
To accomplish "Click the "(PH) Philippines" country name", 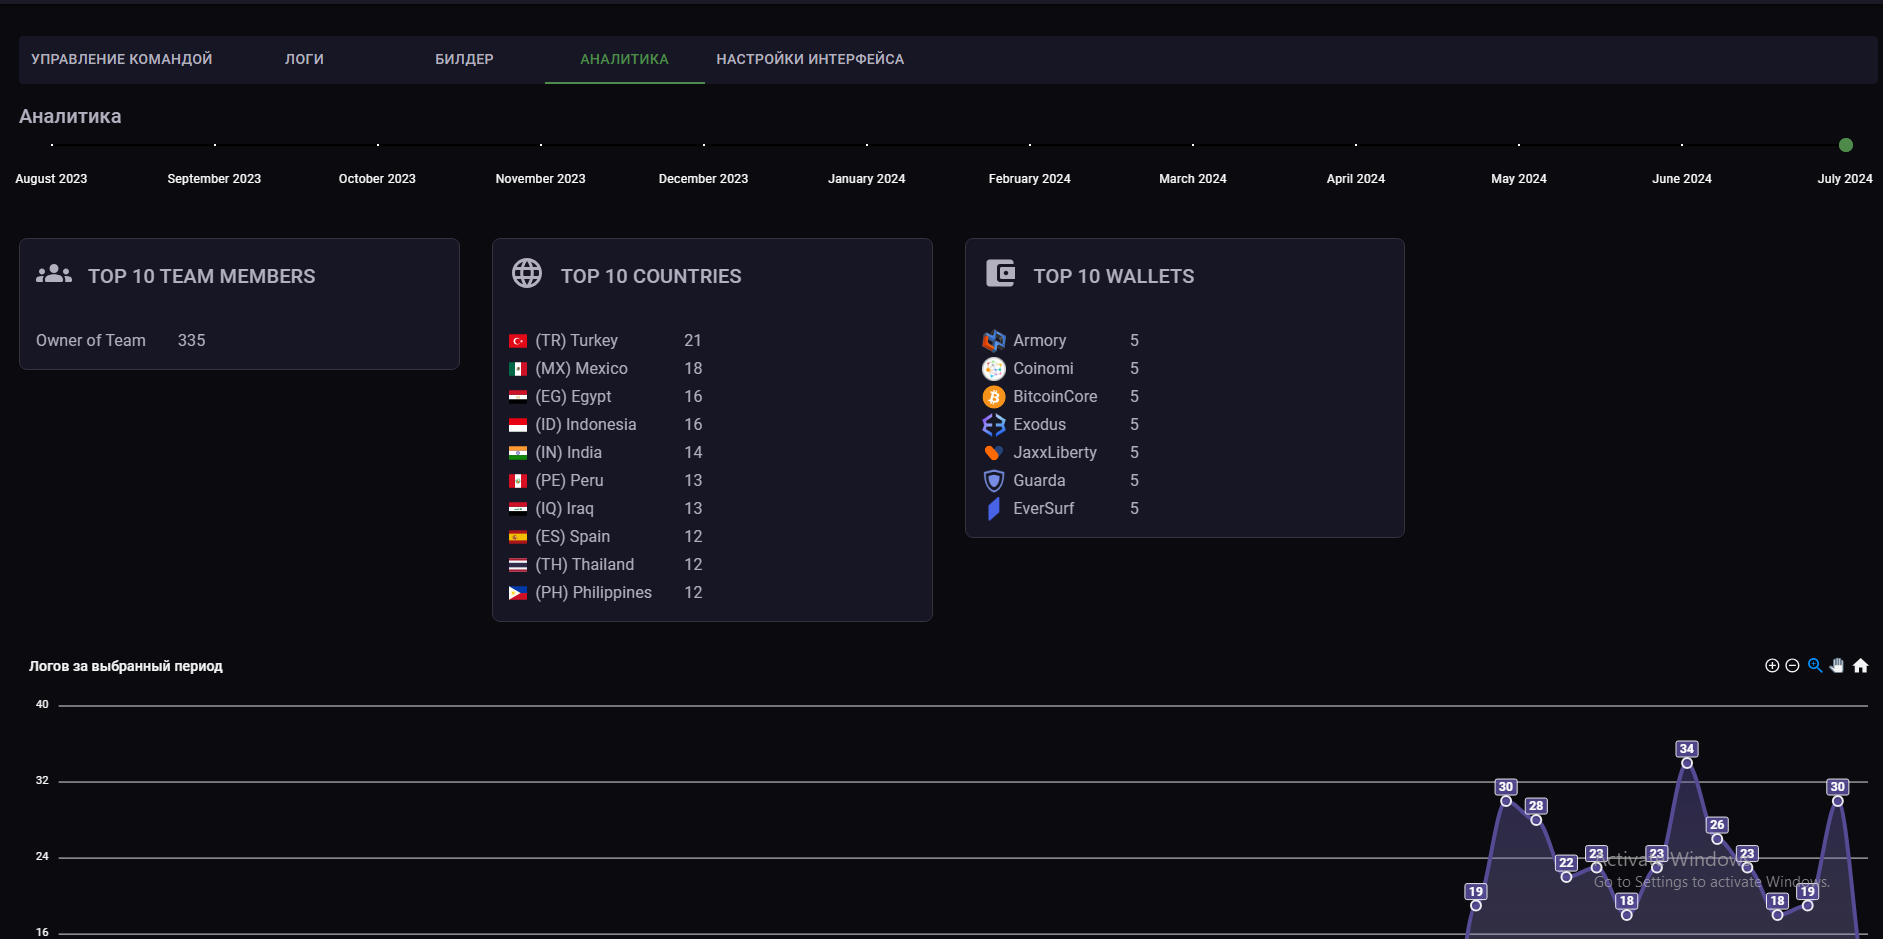I will (593, 593).
